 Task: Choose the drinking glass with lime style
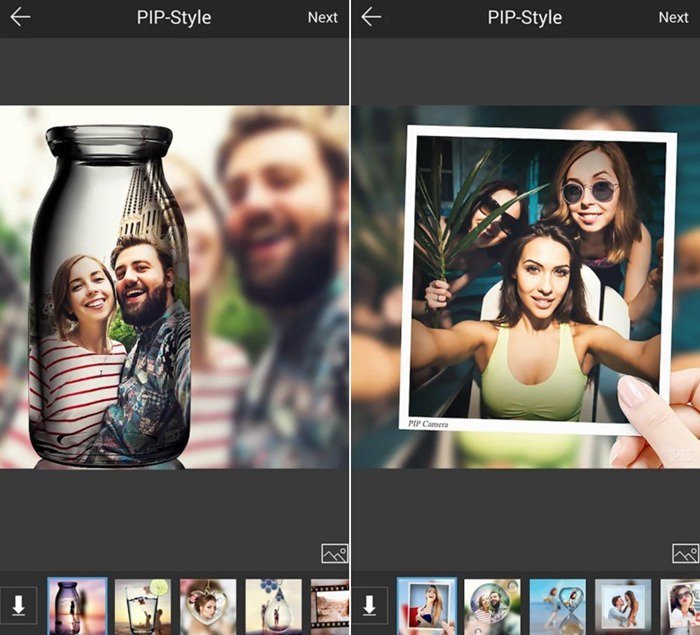point(142,606)
